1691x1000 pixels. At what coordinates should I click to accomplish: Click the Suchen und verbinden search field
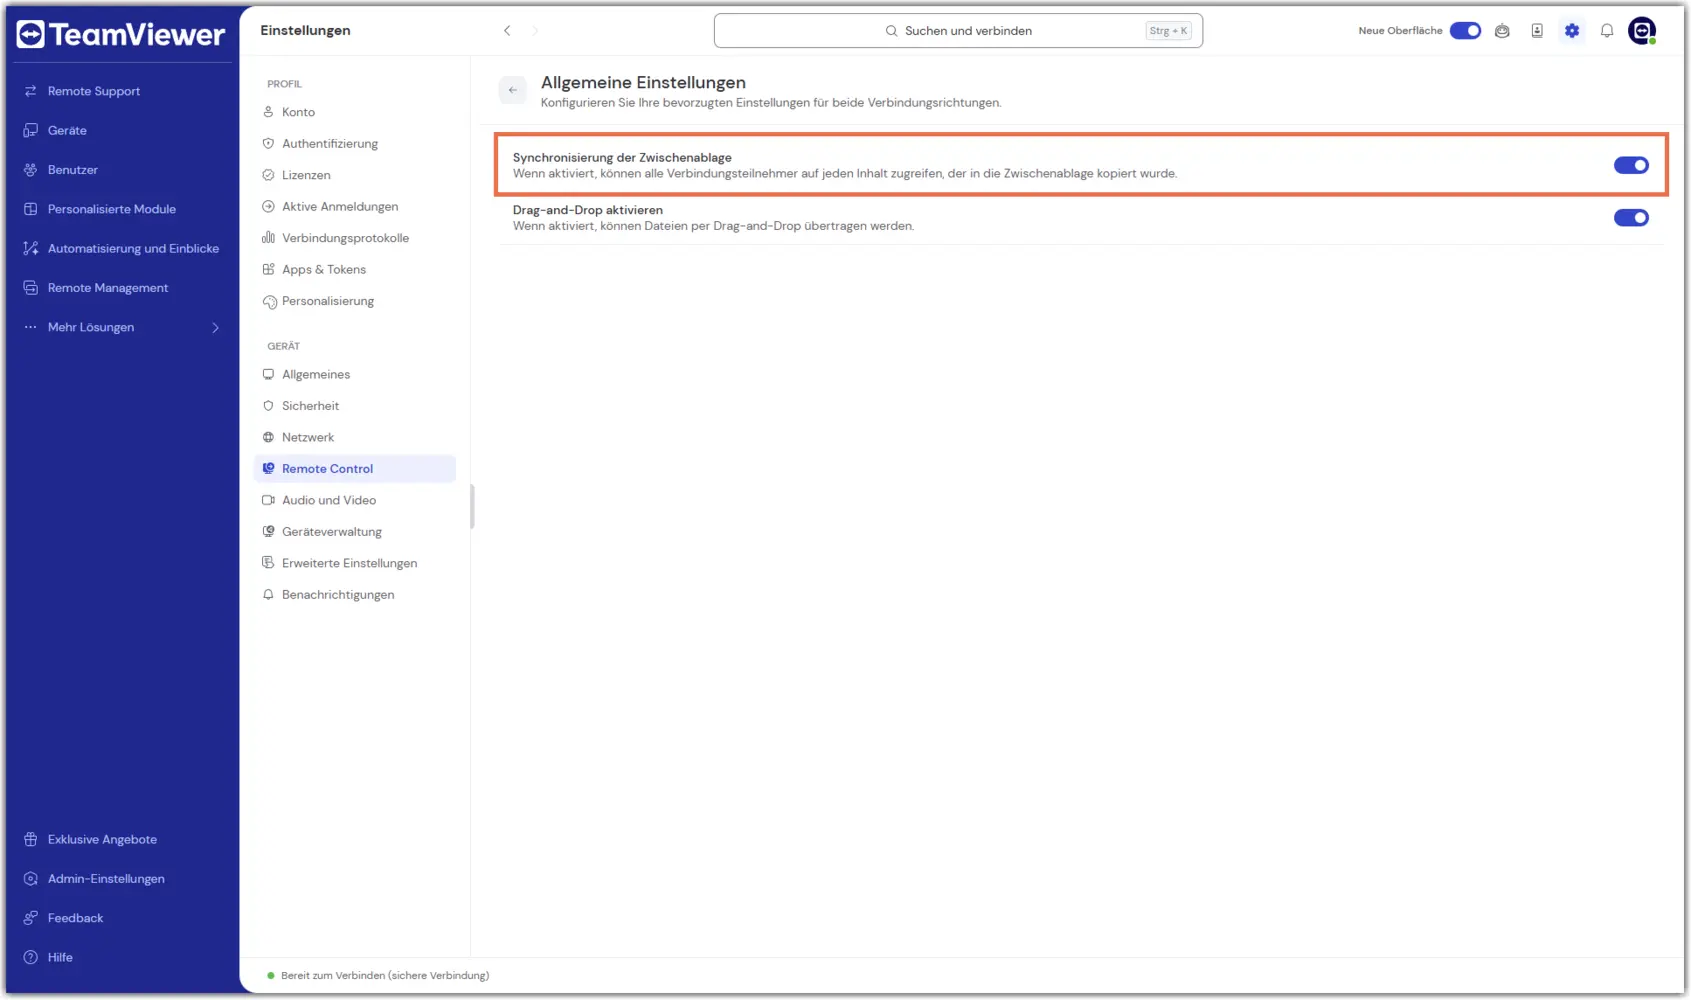coord(958,31)
